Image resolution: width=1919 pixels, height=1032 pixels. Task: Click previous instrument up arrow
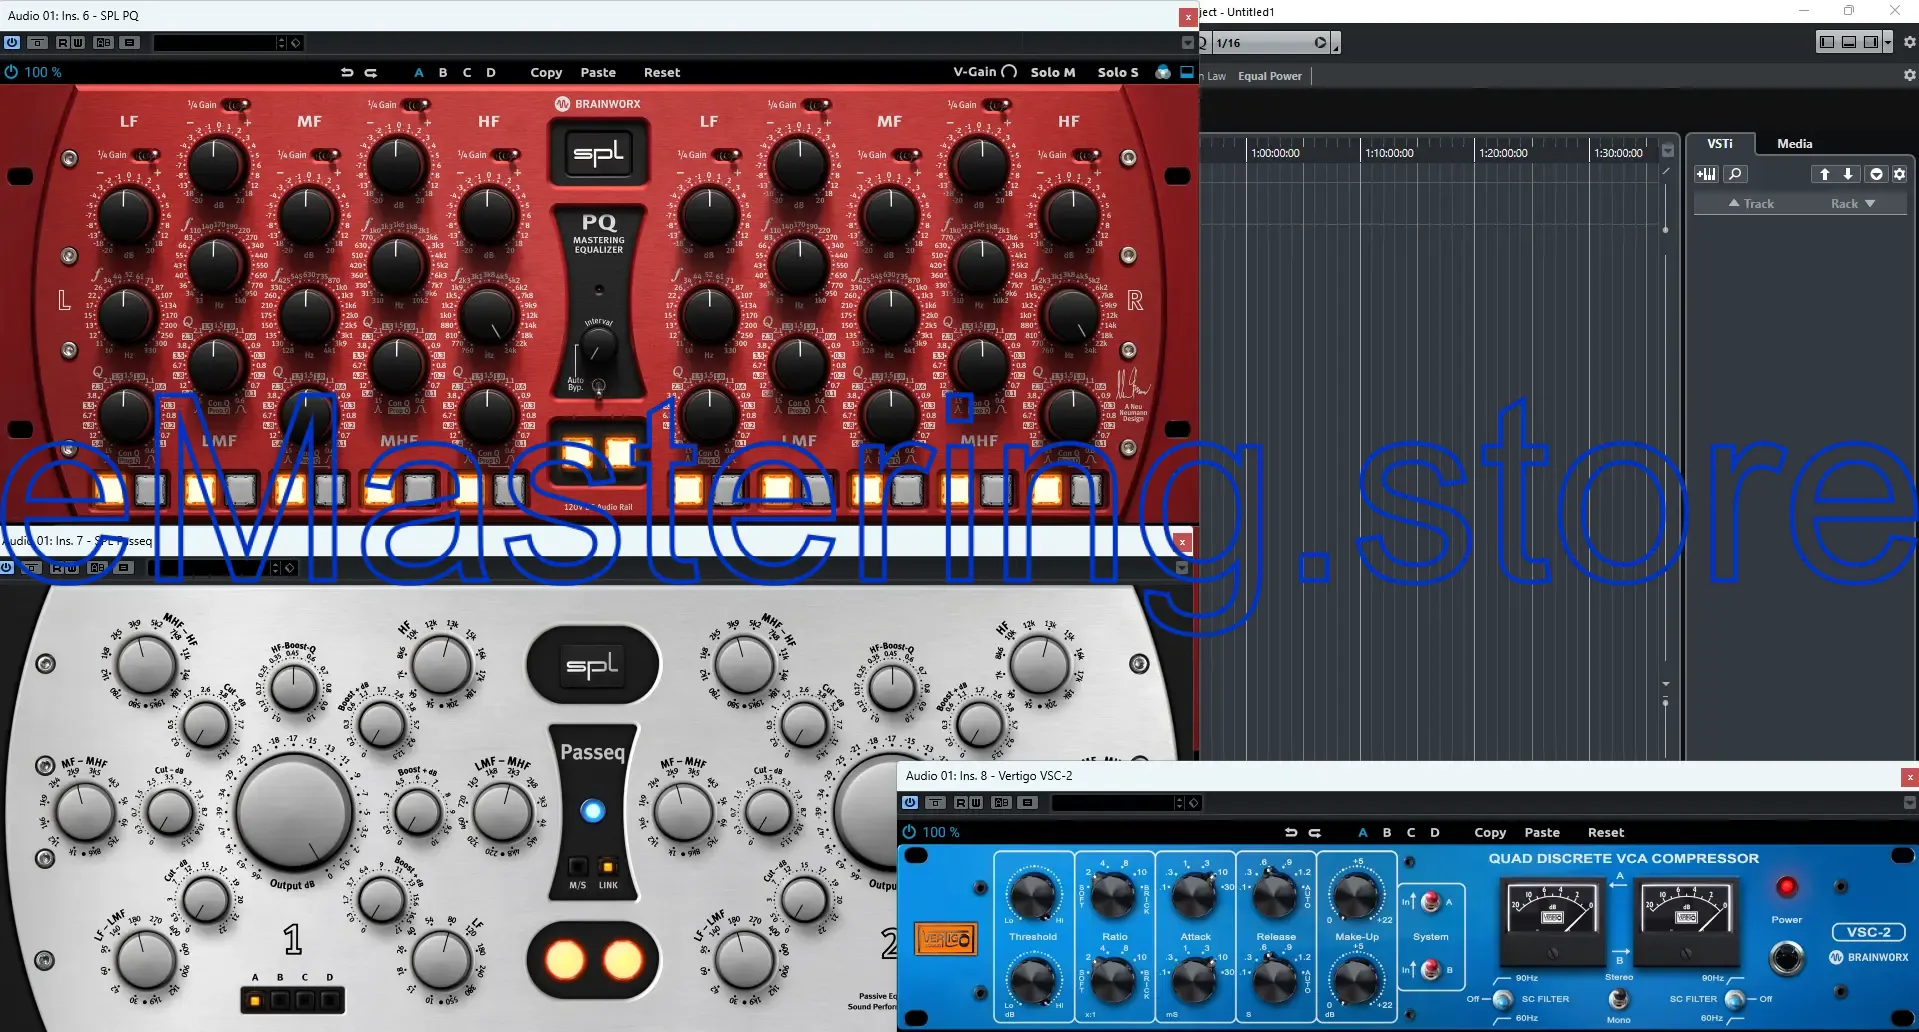tap(1824, 174)
